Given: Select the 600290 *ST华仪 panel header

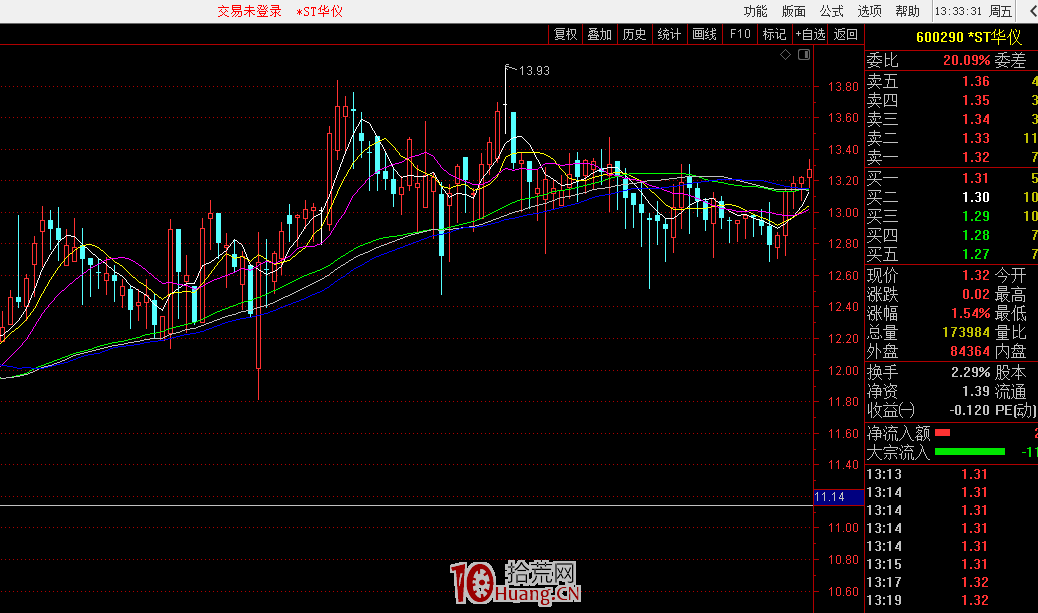Looking at the screenshot, I should pyautogui.click(x=968, y=37).
